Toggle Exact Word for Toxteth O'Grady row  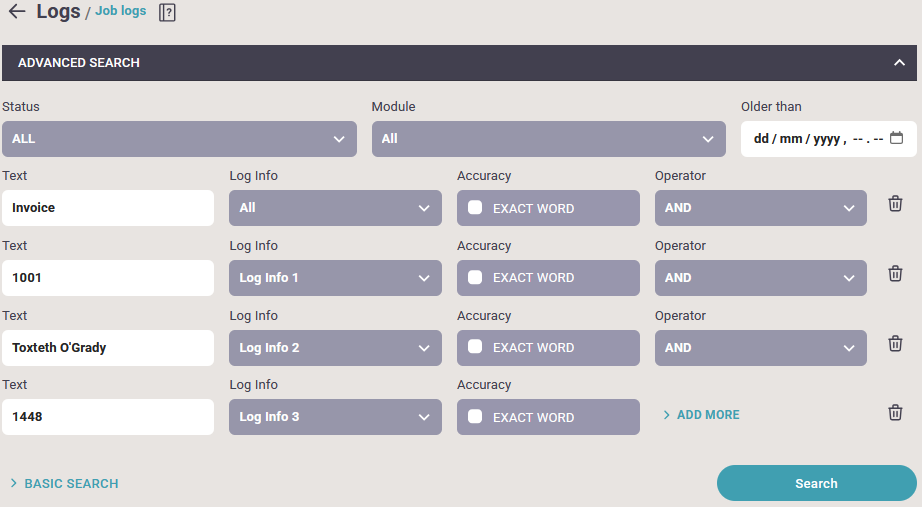coord(475,347)
